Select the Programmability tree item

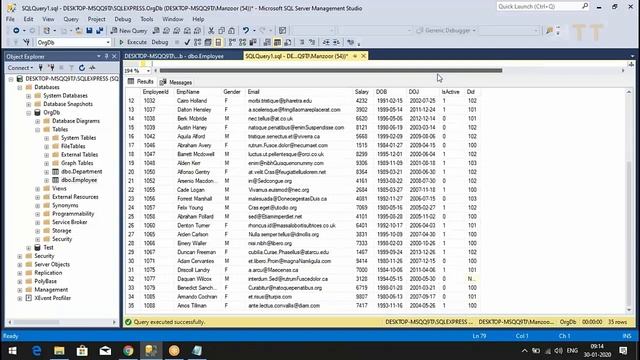73,214
